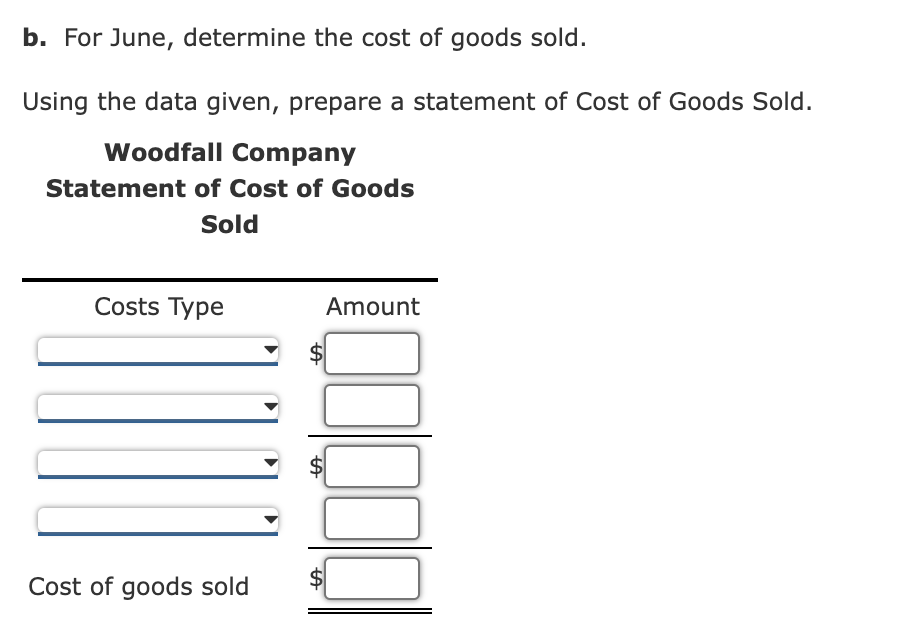Click the Statement of Cost of Goods heading
The image size is (906, 634).
(229, 188)
